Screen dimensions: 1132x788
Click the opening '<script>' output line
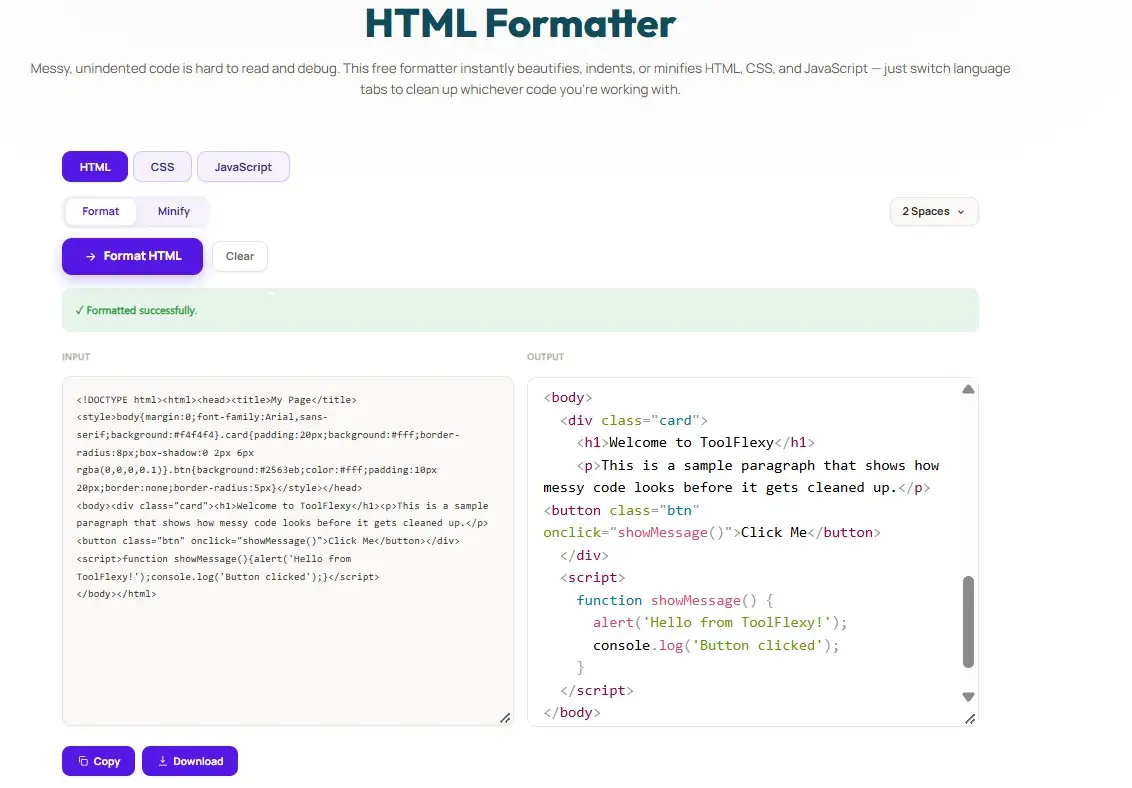[593, 577]
